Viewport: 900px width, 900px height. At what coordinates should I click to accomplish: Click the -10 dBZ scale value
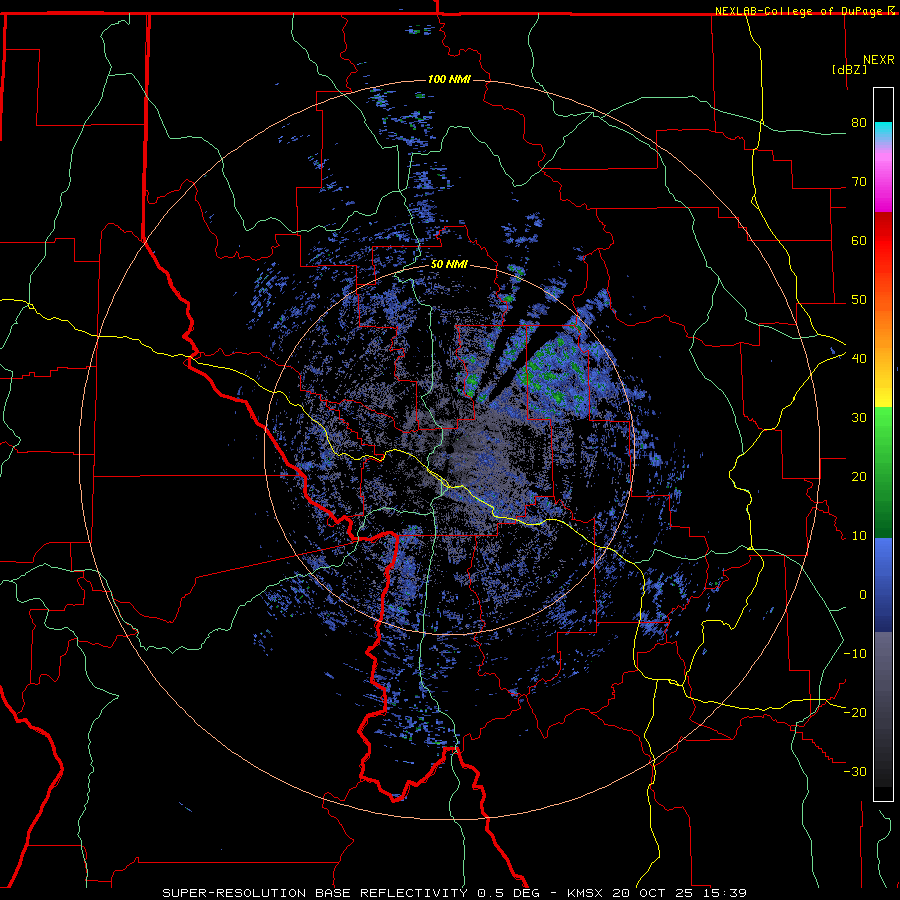click(855, 654)
